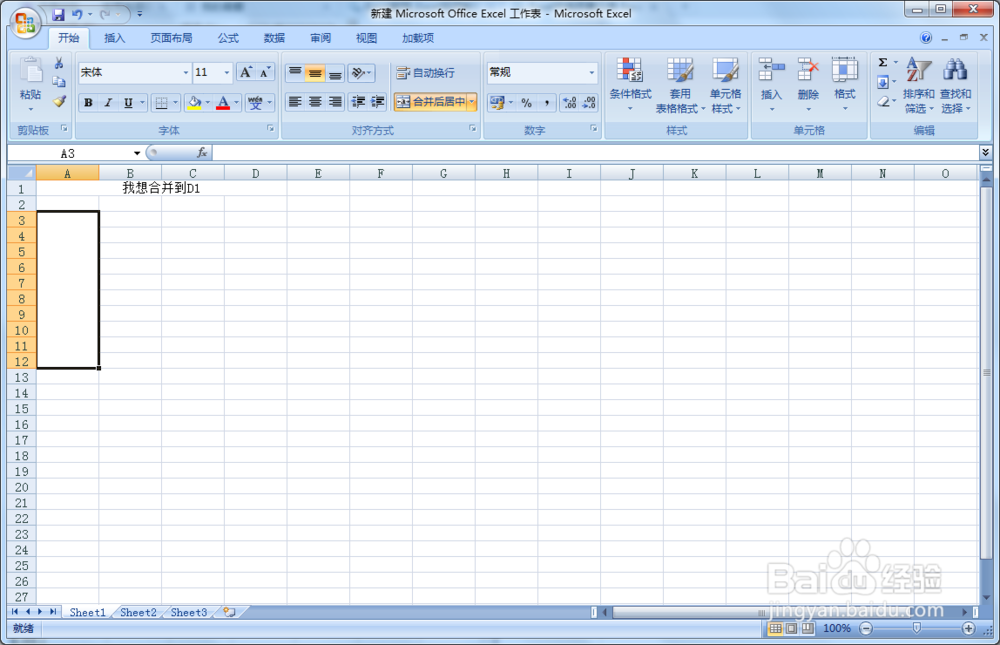This screenshot has width=1000, height=645.
Task: Apply yellow fill color bucket
Action: pyautogui.click(x=195, y=102)
